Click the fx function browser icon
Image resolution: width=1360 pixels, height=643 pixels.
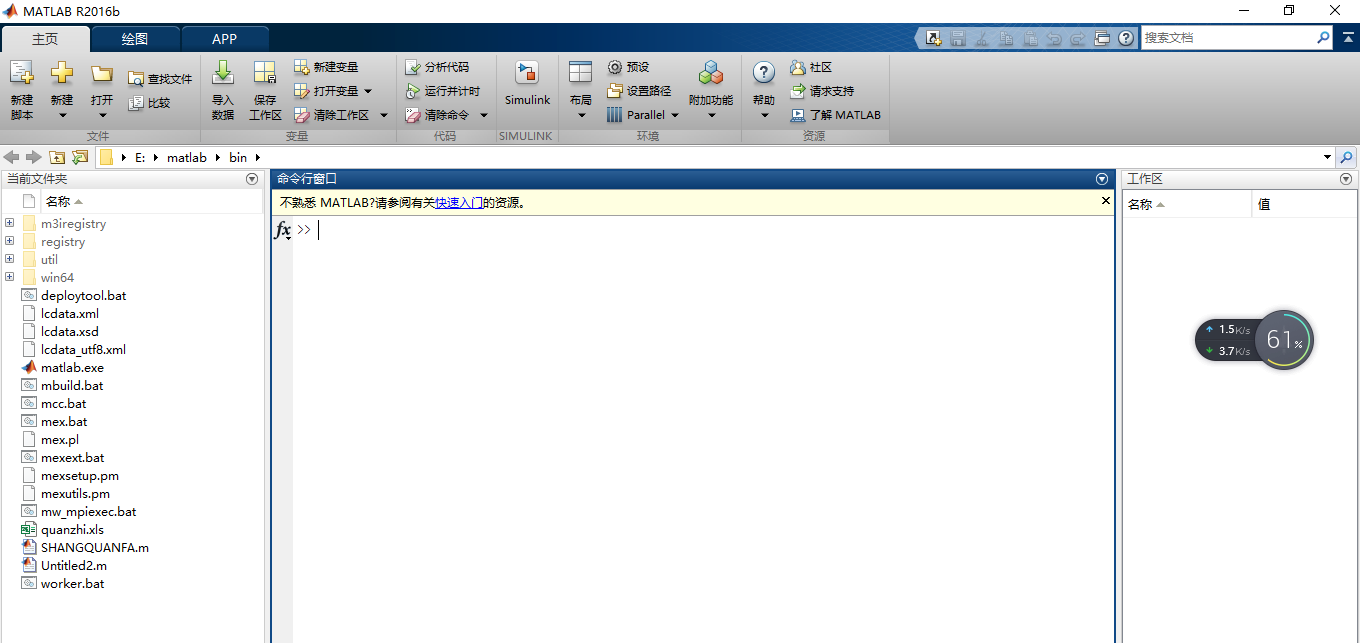(283, 231)
